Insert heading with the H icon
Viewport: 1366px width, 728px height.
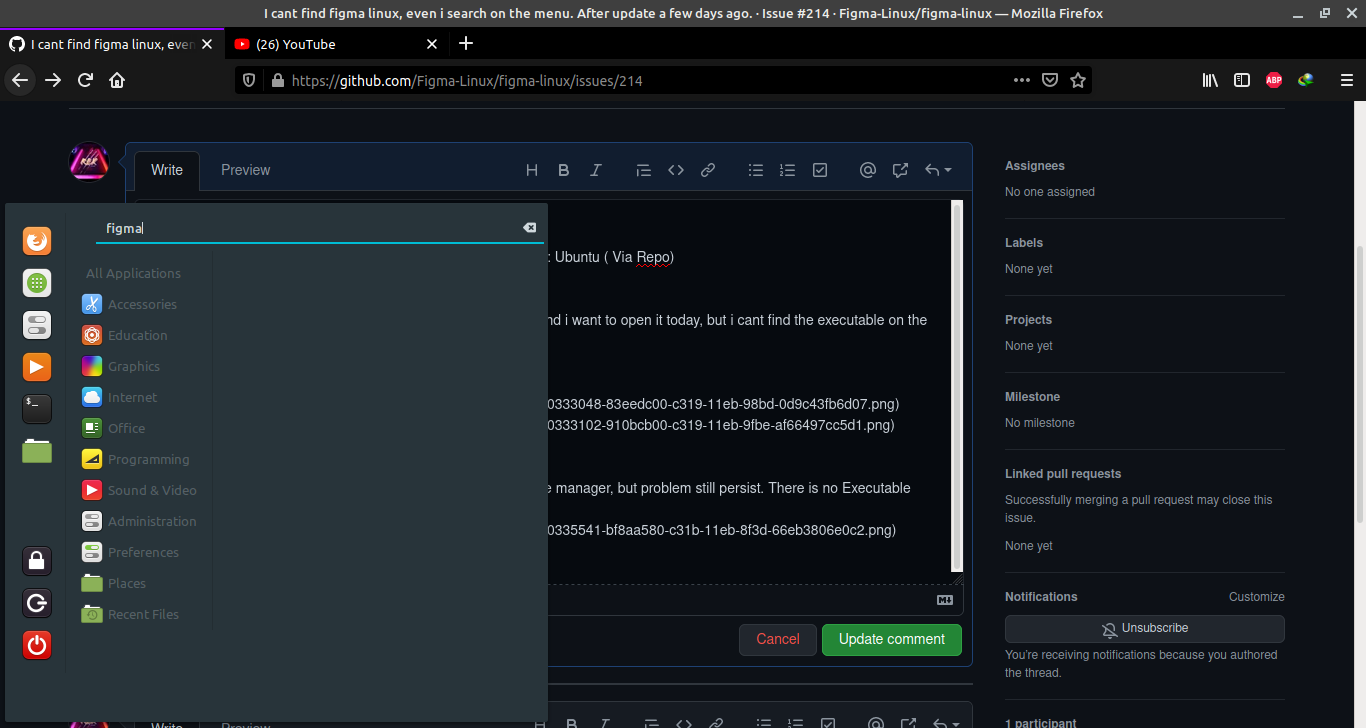[x=532, y=170]
